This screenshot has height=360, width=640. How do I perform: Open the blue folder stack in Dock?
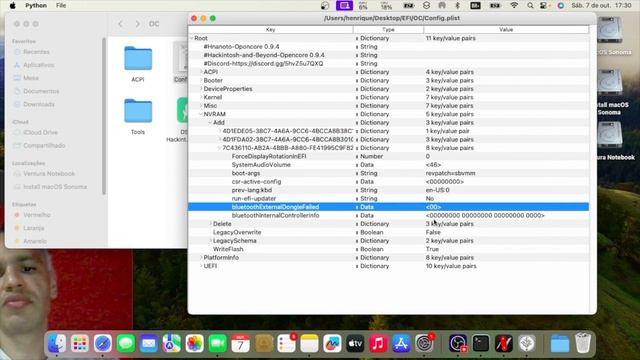pyautogui.click(x=560, y=343)
